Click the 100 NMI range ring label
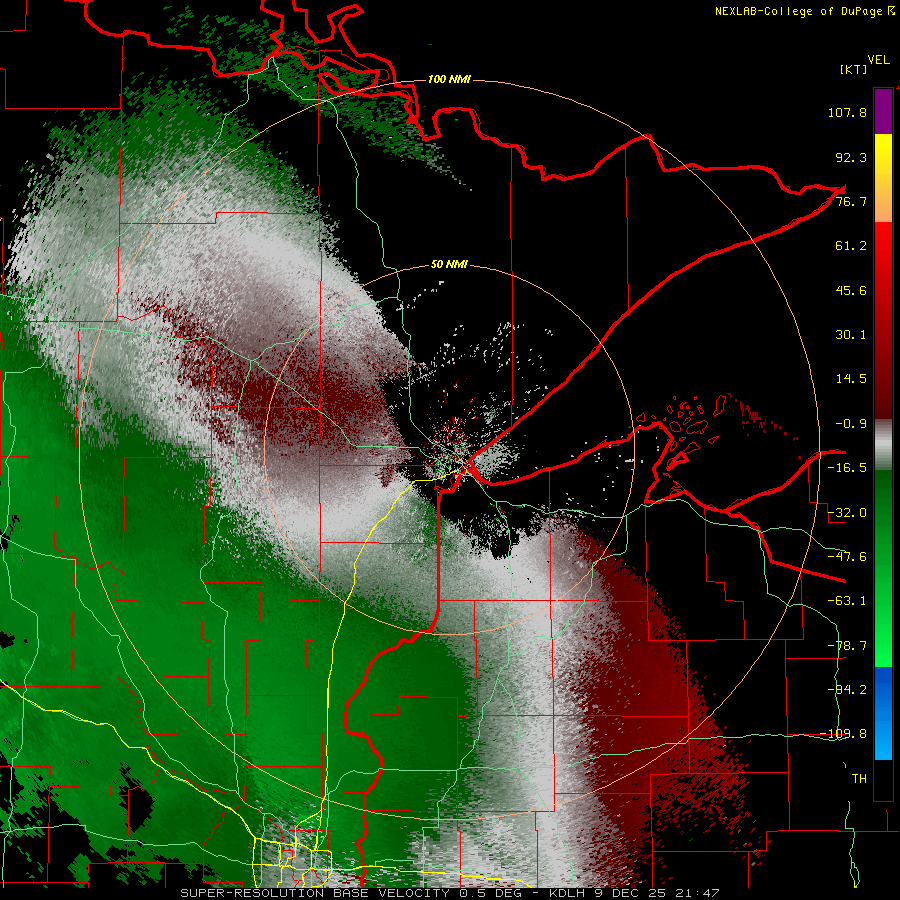Screen dimensions: 900x900 449,79
